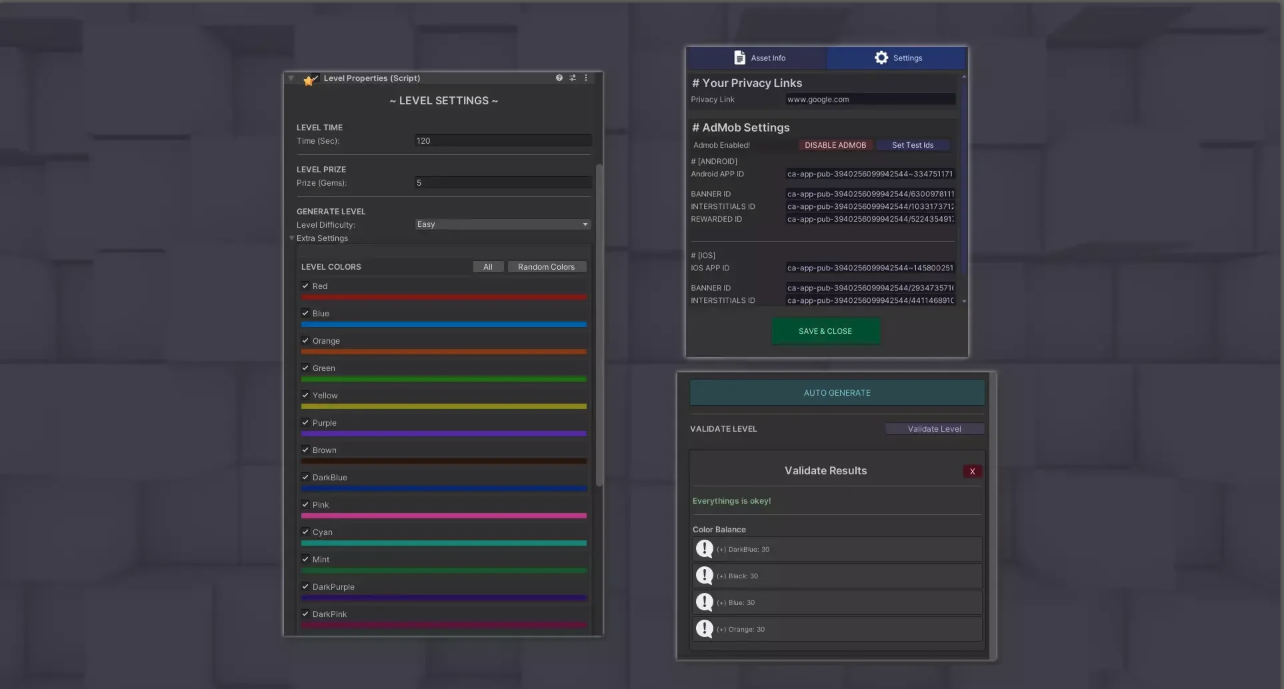Click the Random Colors button
1284x689 pixels.
click(x=547, y=267)
